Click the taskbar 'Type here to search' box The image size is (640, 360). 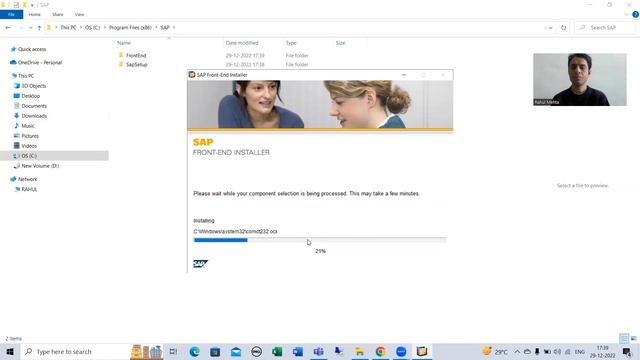[x=76, y=351]
